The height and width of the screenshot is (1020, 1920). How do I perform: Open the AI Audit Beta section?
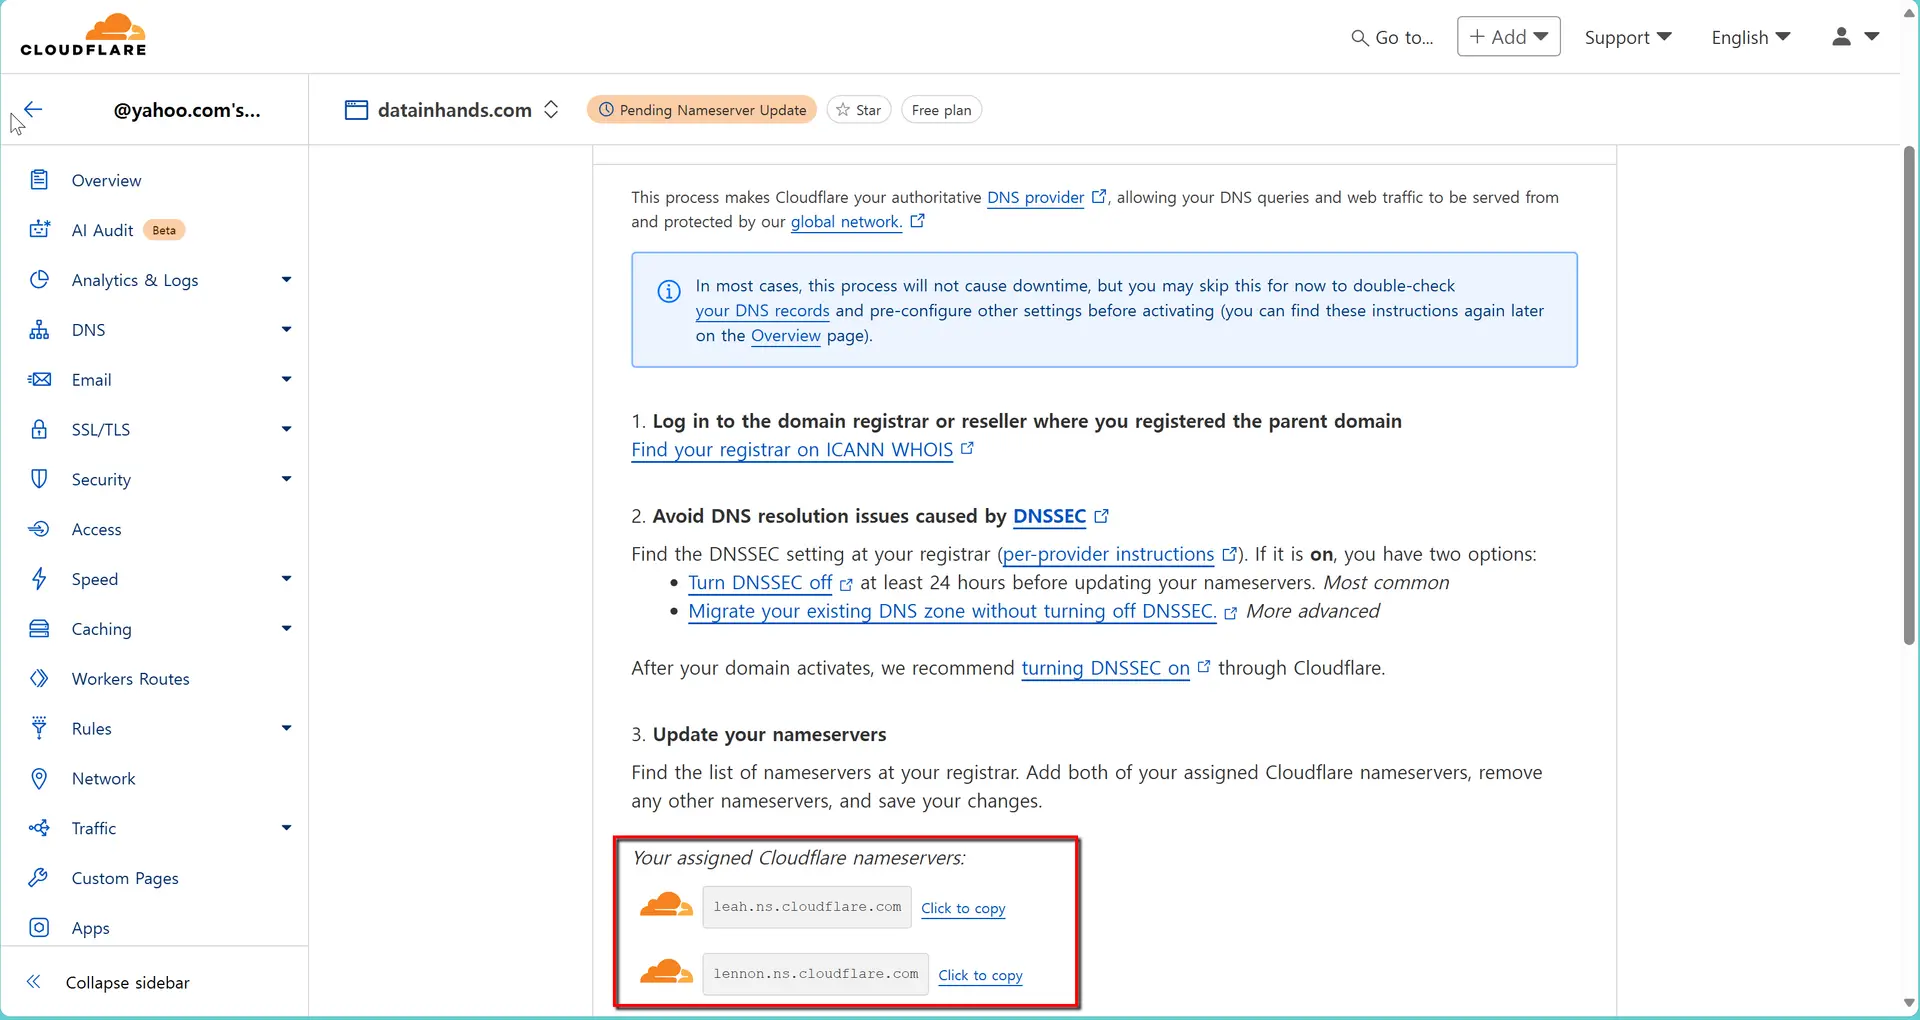coord(104,229)
